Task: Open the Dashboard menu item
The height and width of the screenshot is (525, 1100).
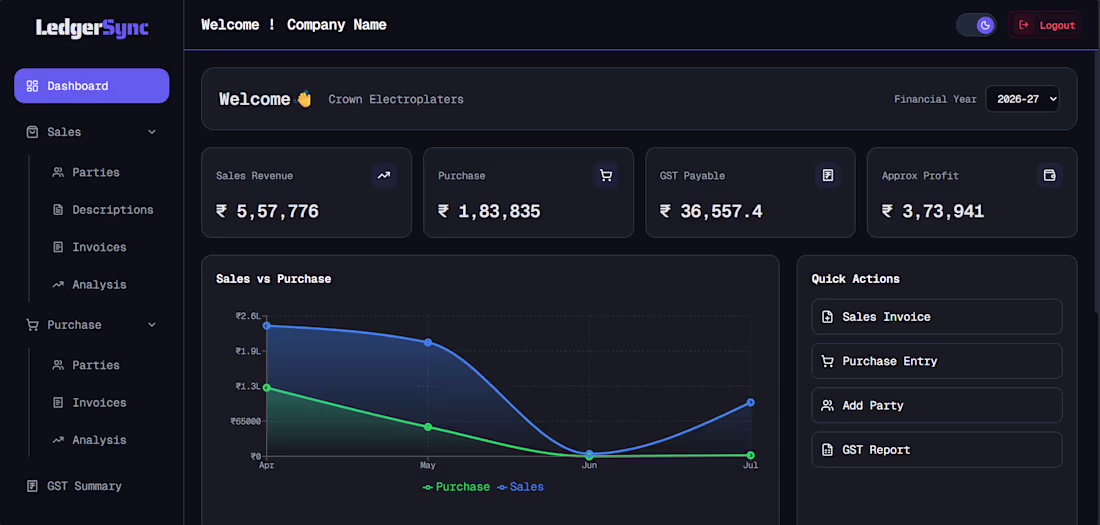Action: tap(92, 86)
